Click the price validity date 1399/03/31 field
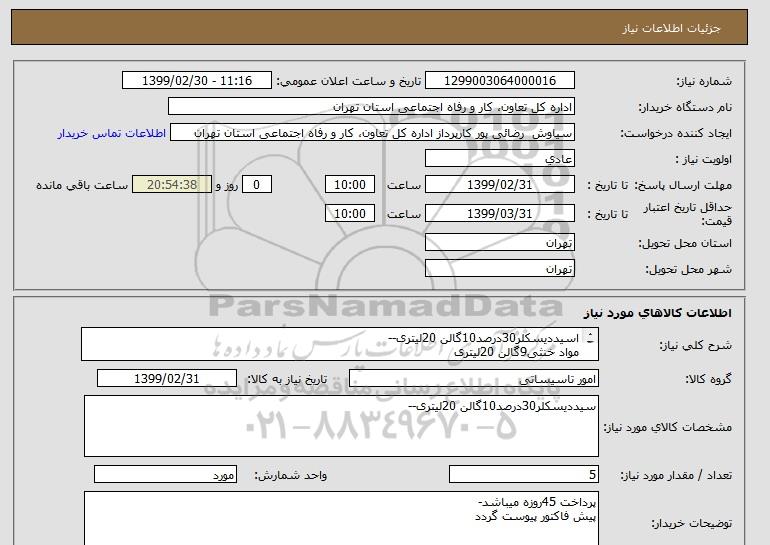 click(499, 214)
